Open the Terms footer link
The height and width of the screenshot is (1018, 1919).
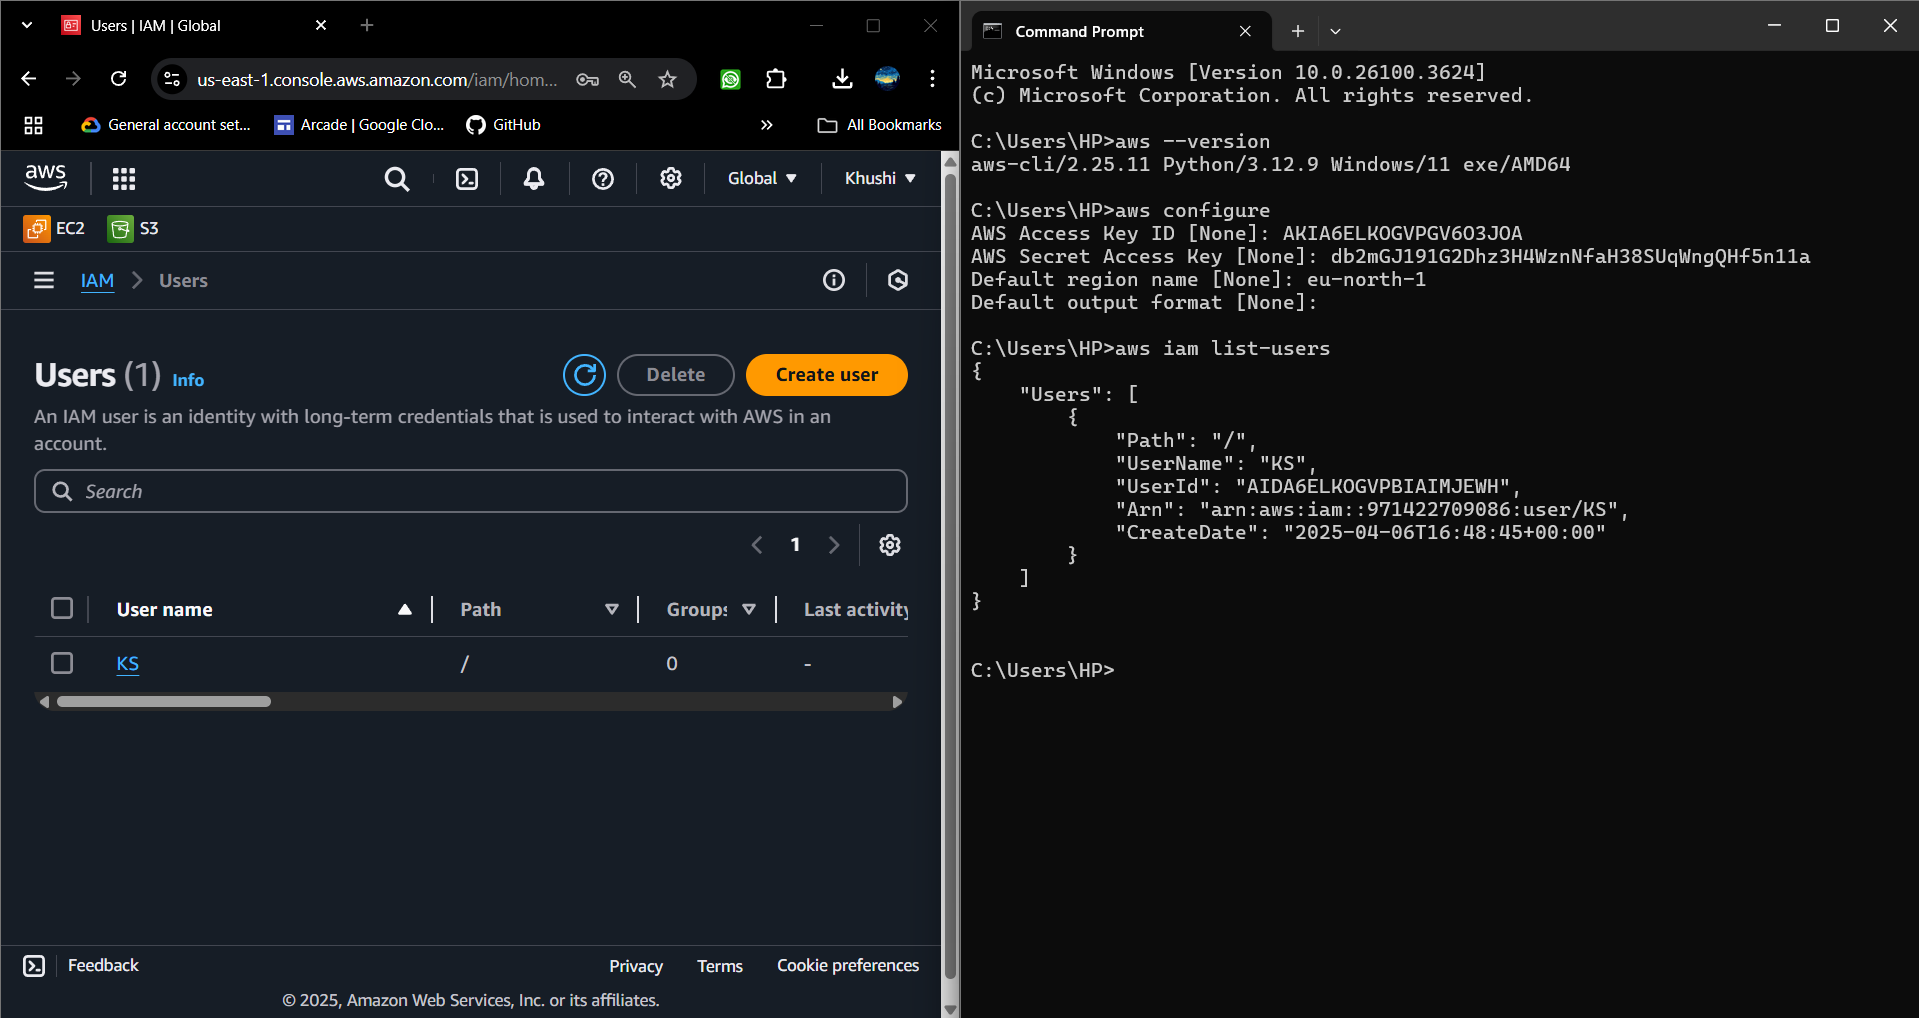[x=720, y=966]
